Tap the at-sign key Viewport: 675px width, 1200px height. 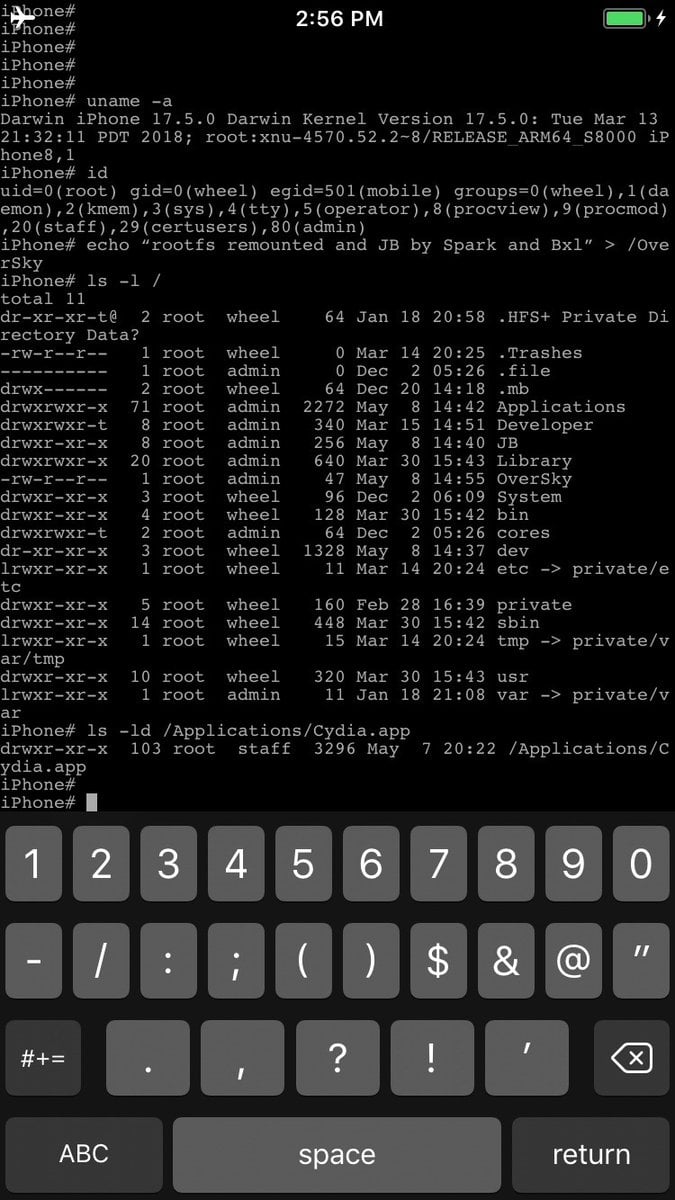pos(573,960)
